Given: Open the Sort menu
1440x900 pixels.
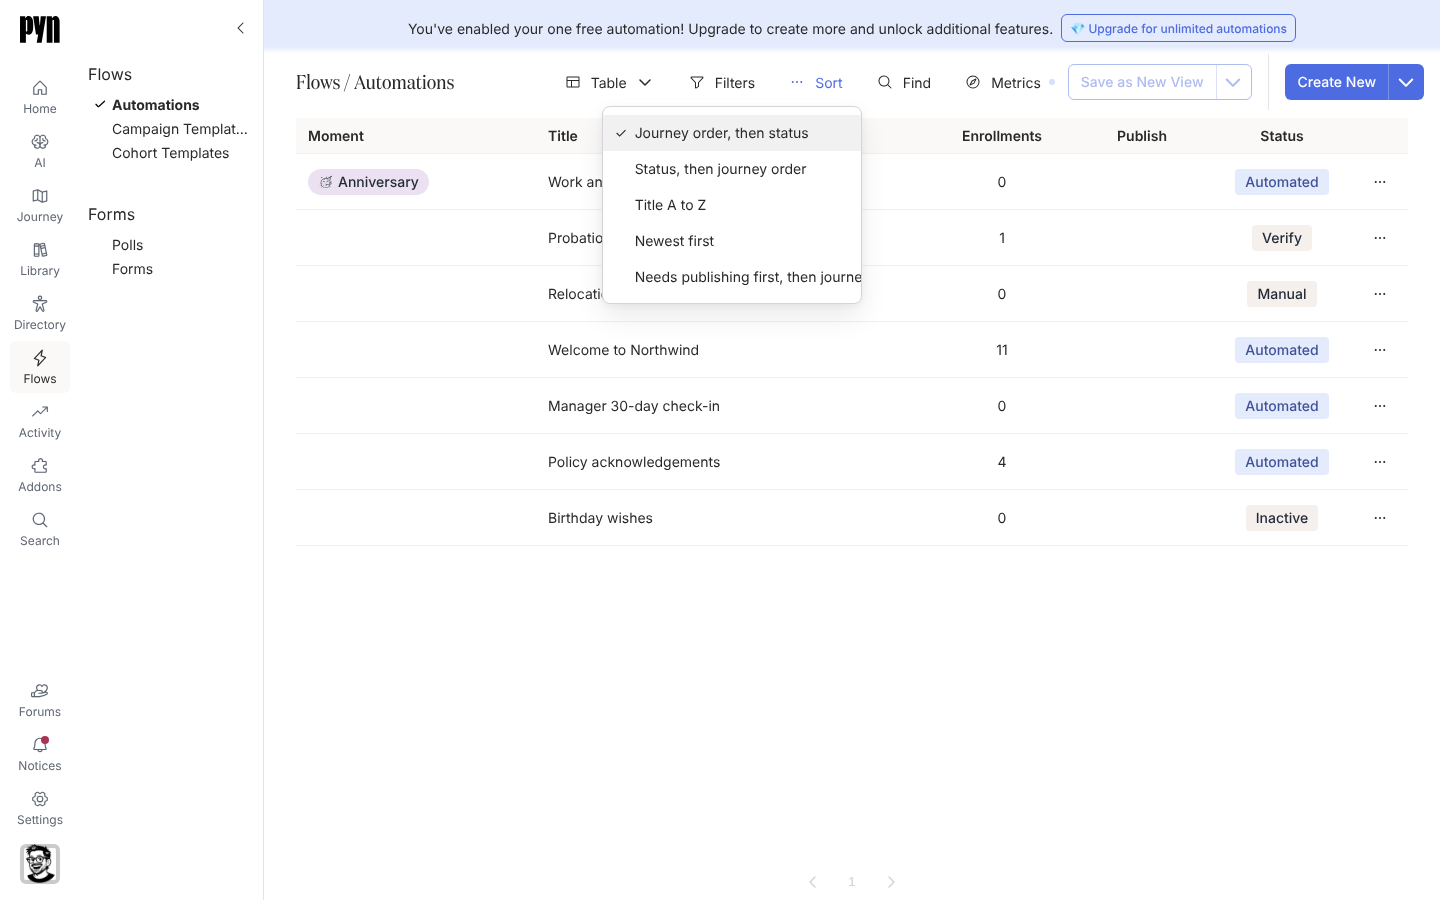Looking at the screenshot, I should 817,83.
